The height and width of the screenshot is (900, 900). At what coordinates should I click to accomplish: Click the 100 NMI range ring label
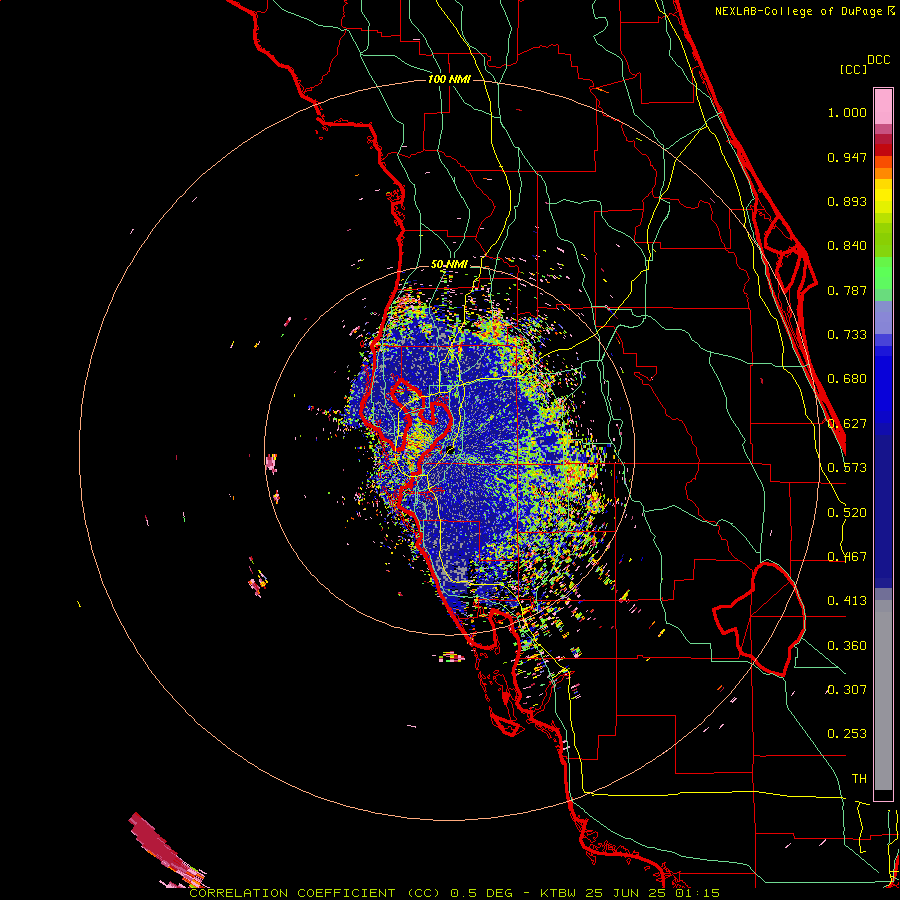[x=449, y=79]
